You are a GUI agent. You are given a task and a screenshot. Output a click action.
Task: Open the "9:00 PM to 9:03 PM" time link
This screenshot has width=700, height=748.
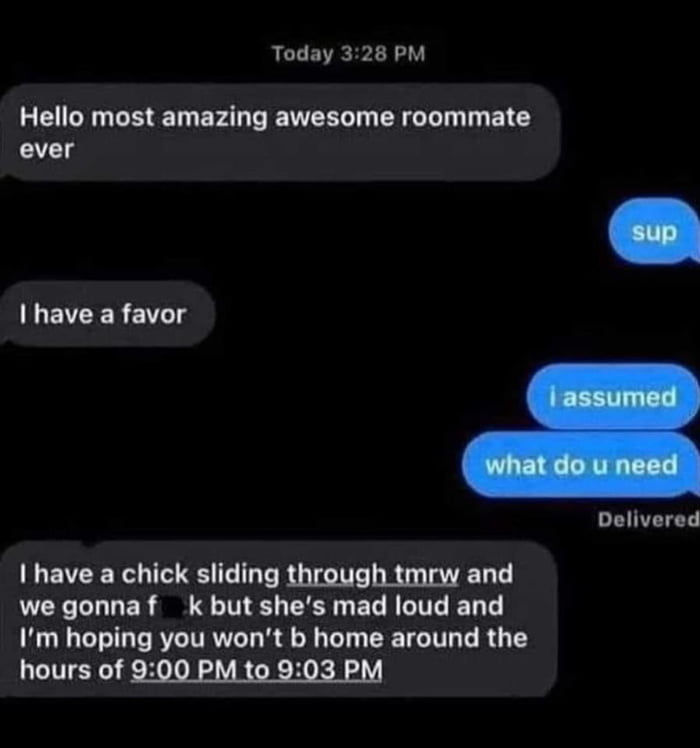[257, 670]
